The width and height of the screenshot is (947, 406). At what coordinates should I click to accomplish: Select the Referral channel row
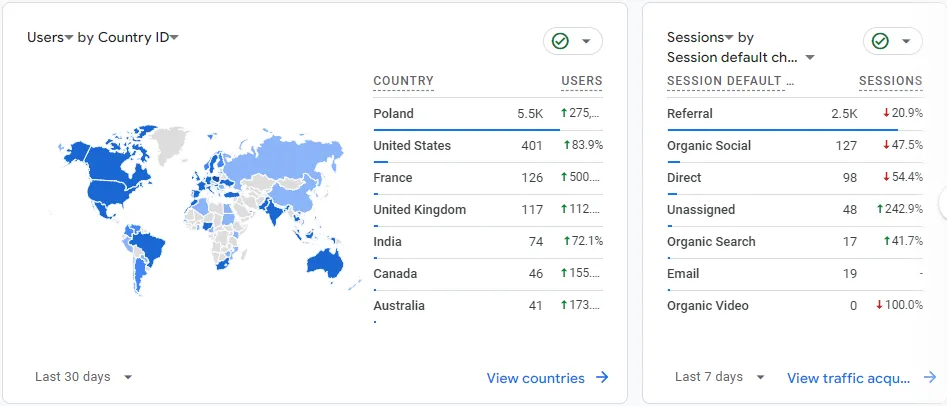point(795,114)
